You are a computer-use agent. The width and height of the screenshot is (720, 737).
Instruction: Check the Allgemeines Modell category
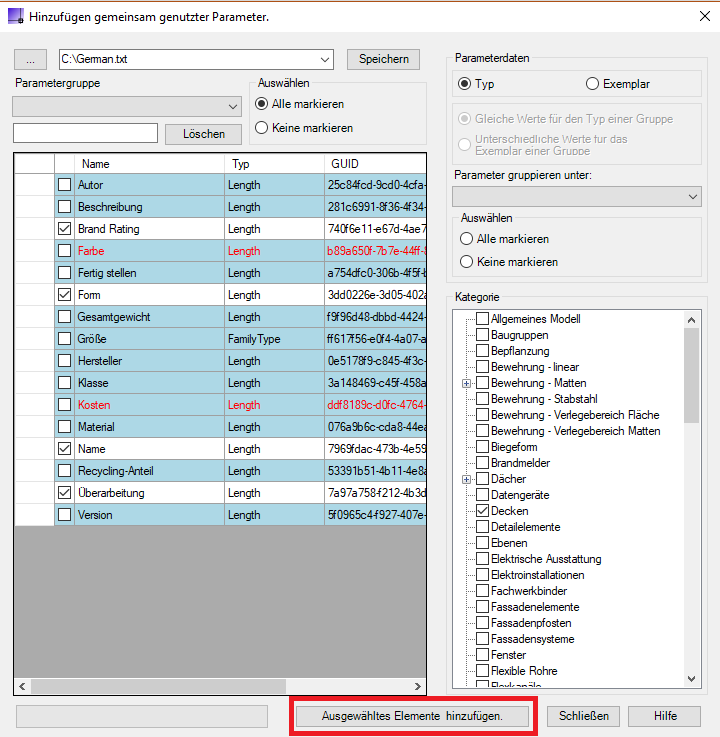click(x=482, y=319)
